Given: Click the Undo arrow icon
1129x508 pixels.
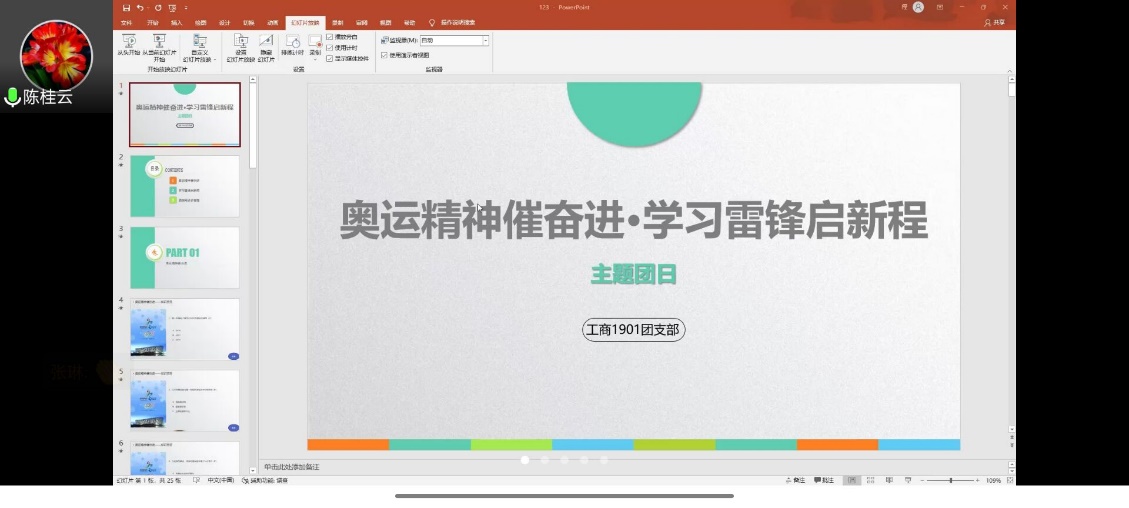Looking at the screenshot, I should [140, 7].
